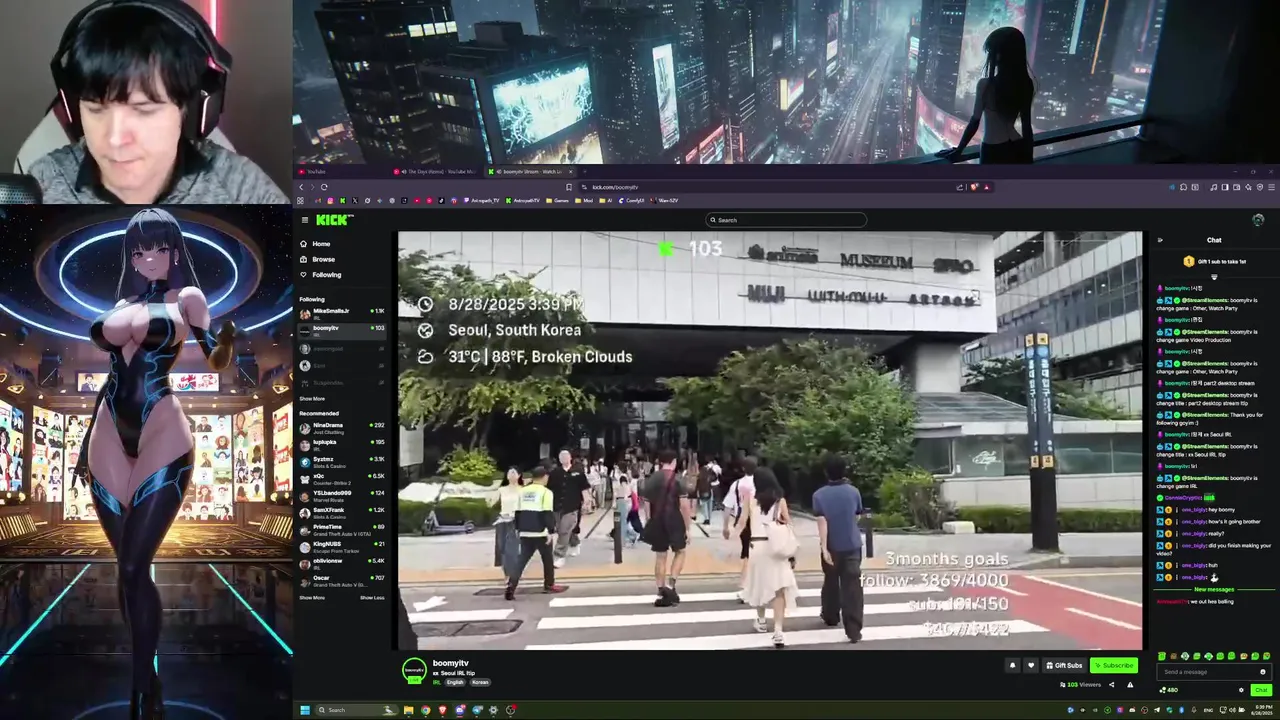Open the Windows Start menu

click(305, 710)
